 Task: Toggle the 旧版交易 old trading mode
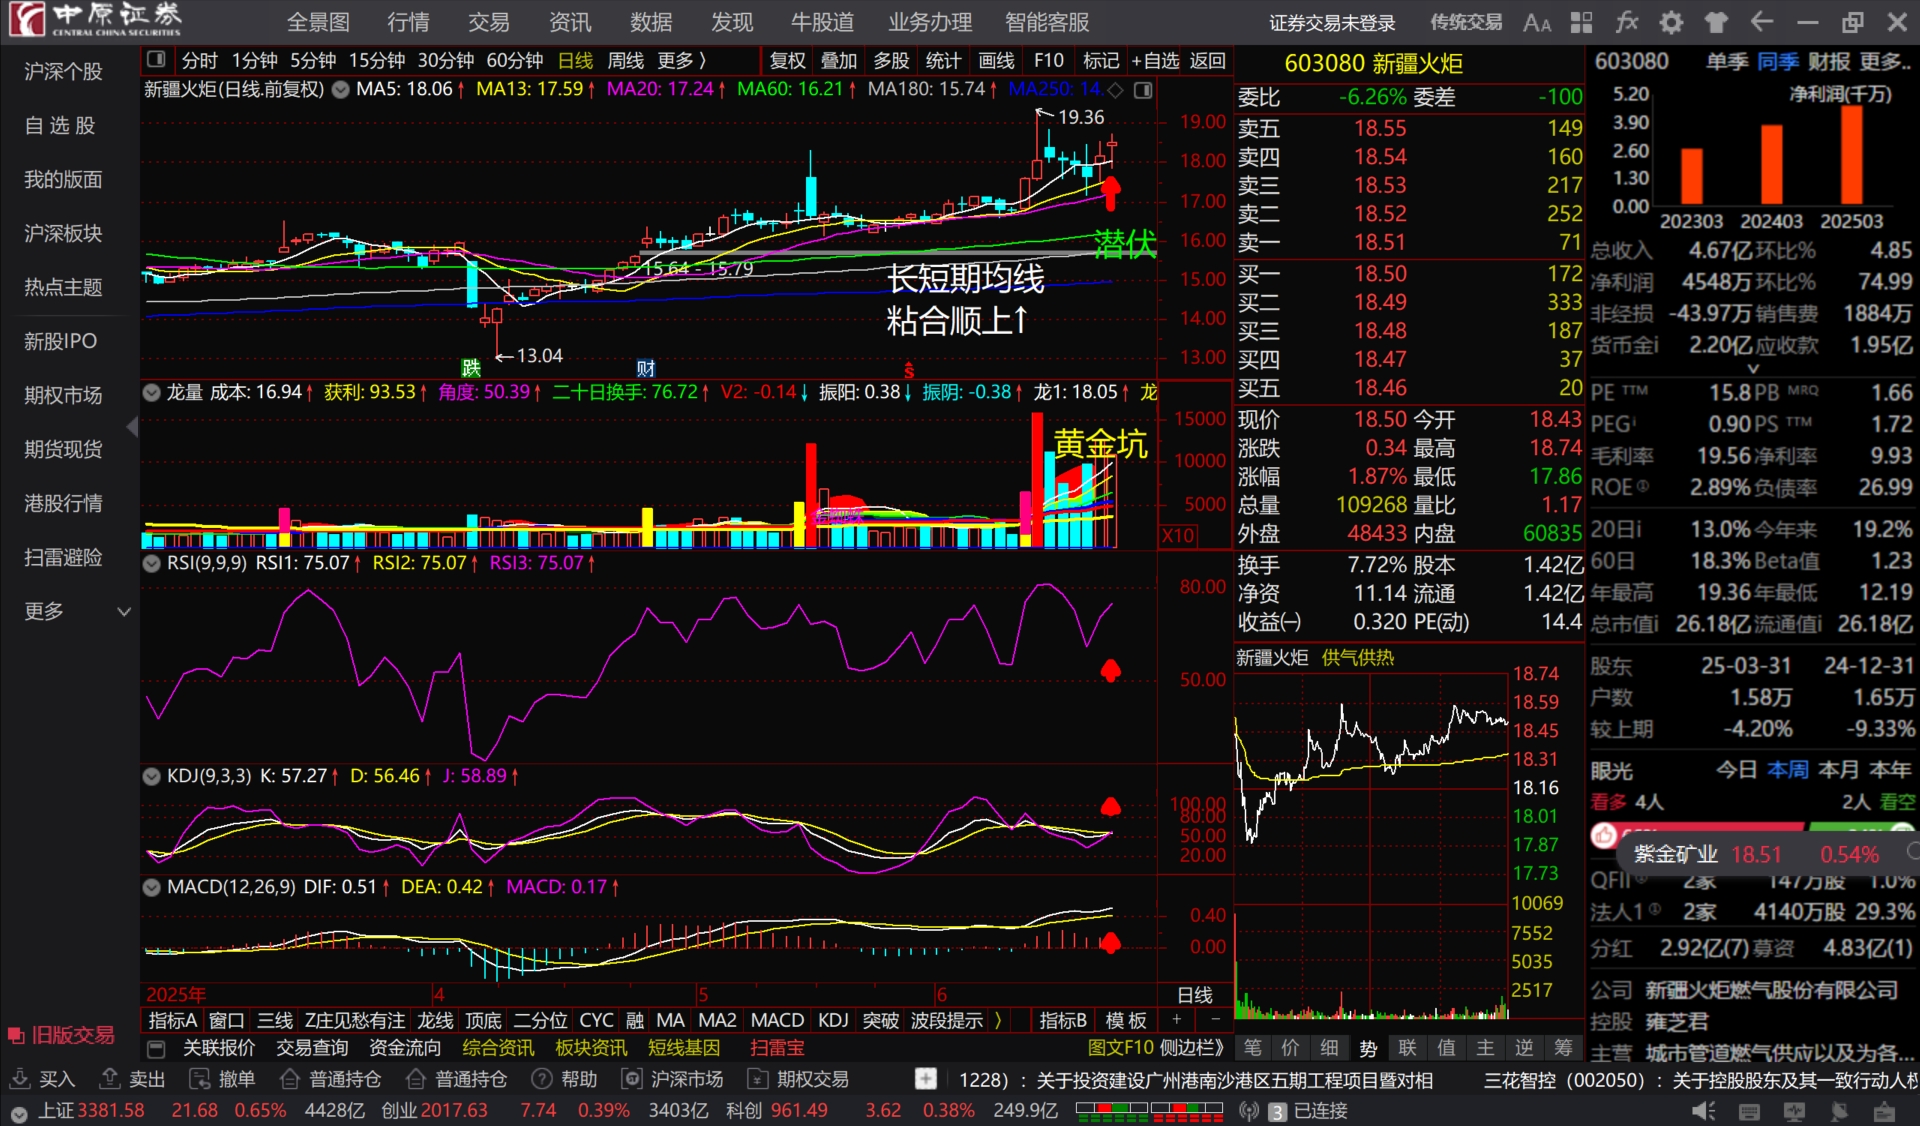point(61,1035)
